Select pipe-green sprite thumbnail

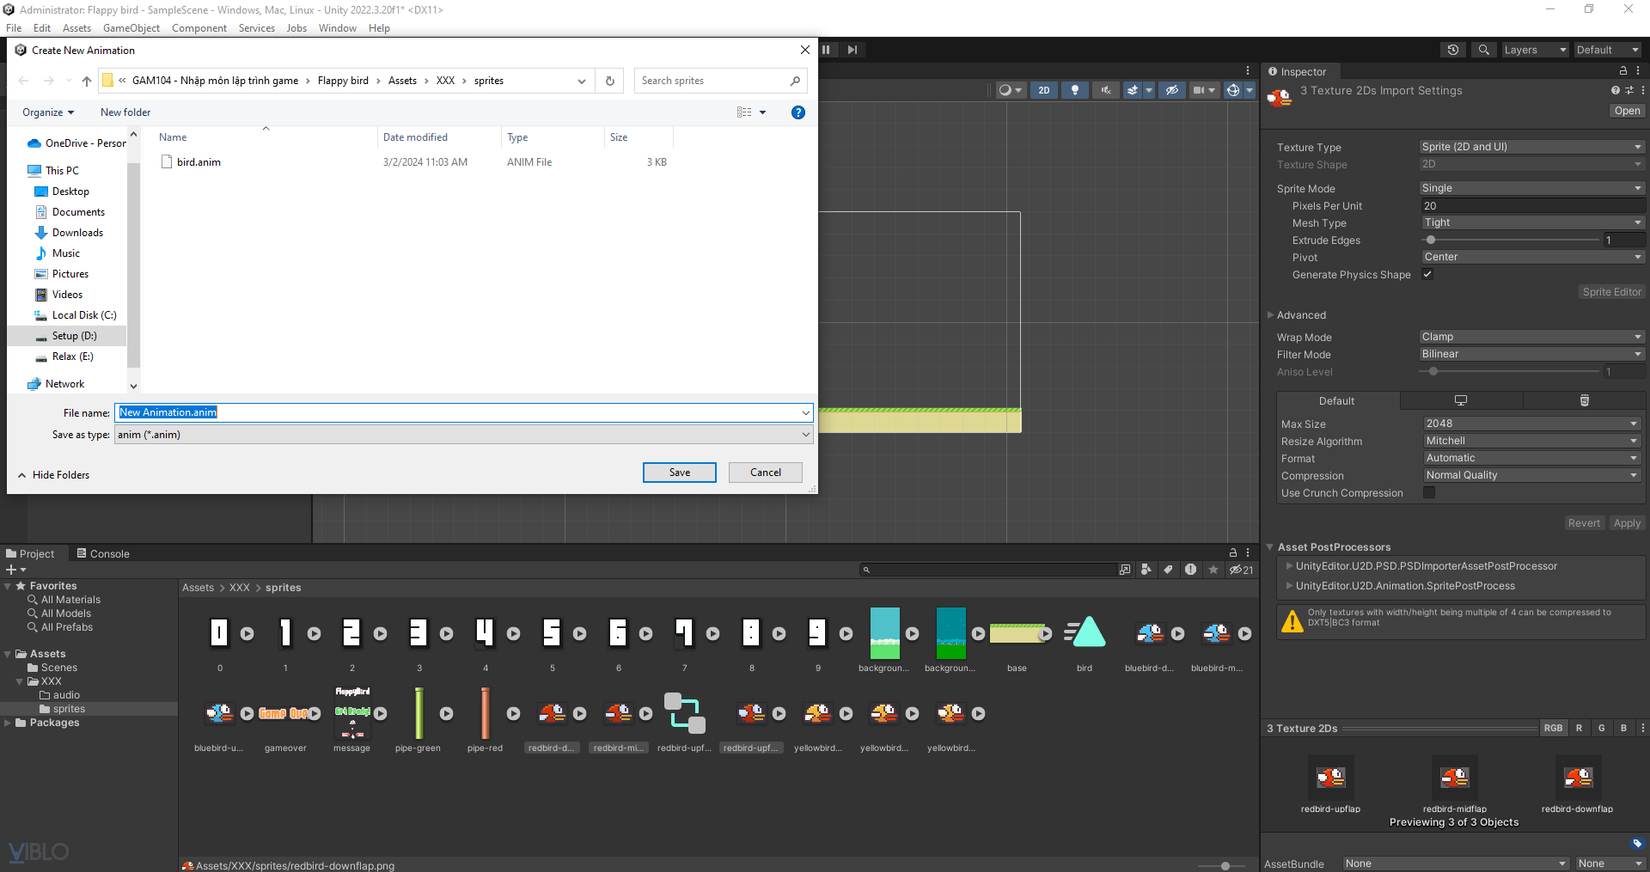(418, 712)
